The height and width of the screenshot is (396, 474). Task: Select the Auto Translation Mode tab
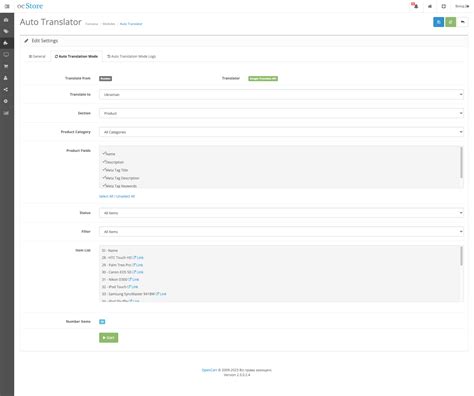pos(76,56)
